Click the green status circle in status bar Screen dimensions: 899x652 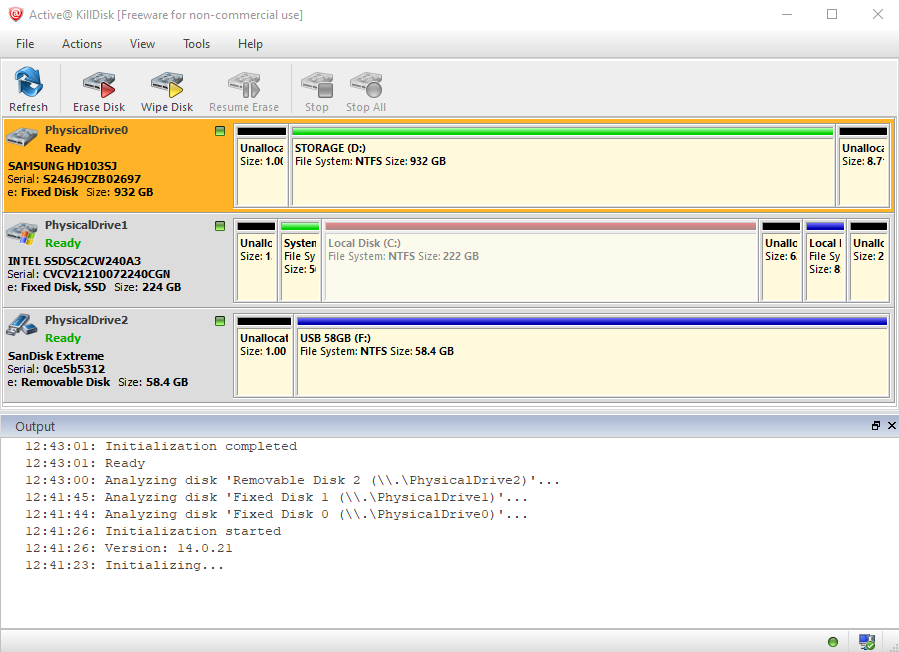tap(833, 642)
